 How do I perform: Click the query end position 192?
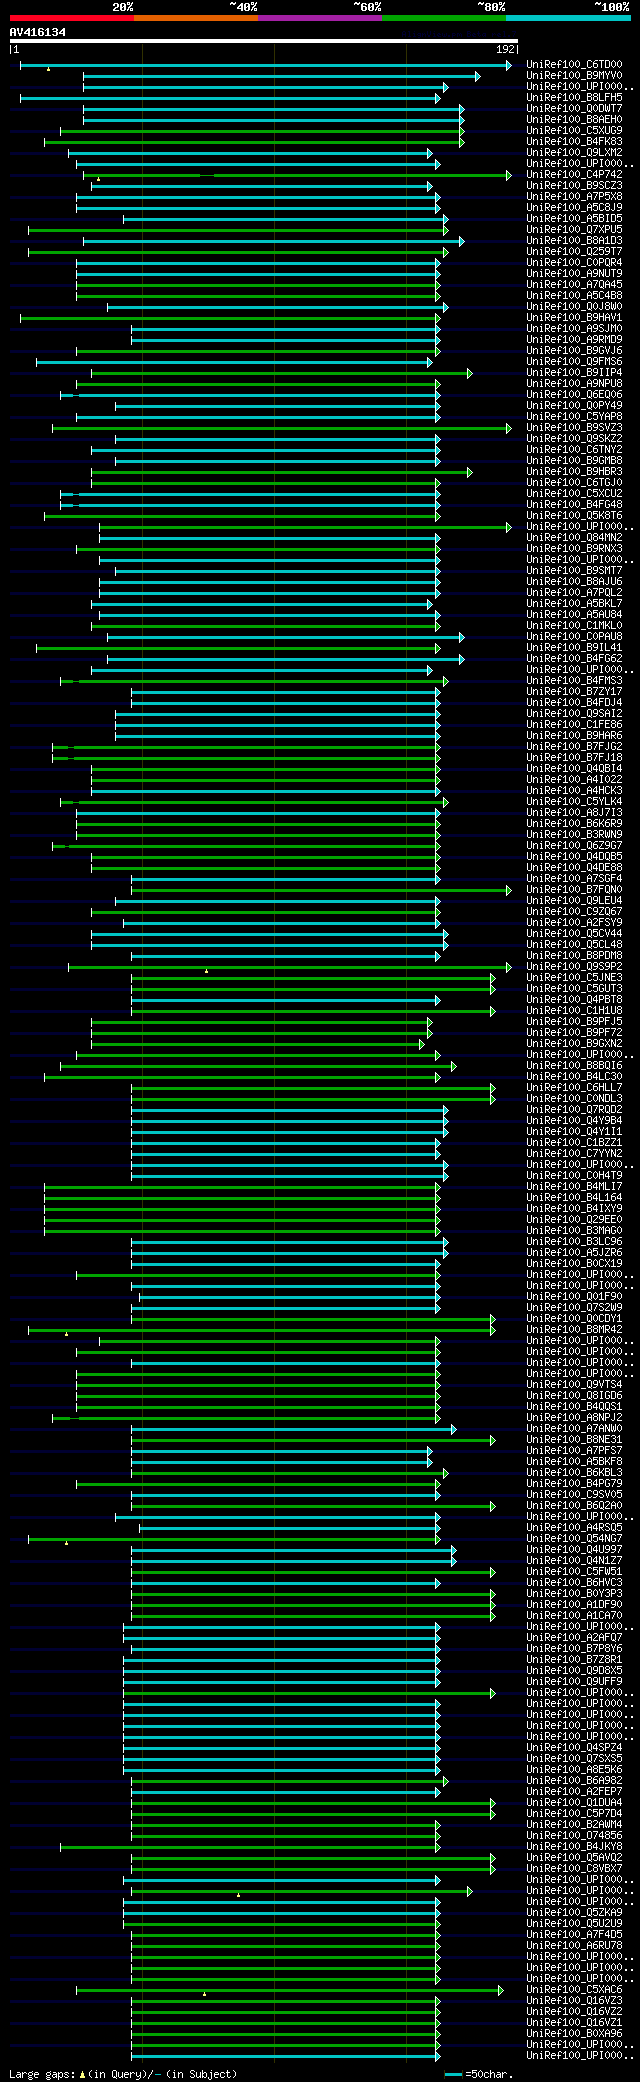click(x=506, y=49)
